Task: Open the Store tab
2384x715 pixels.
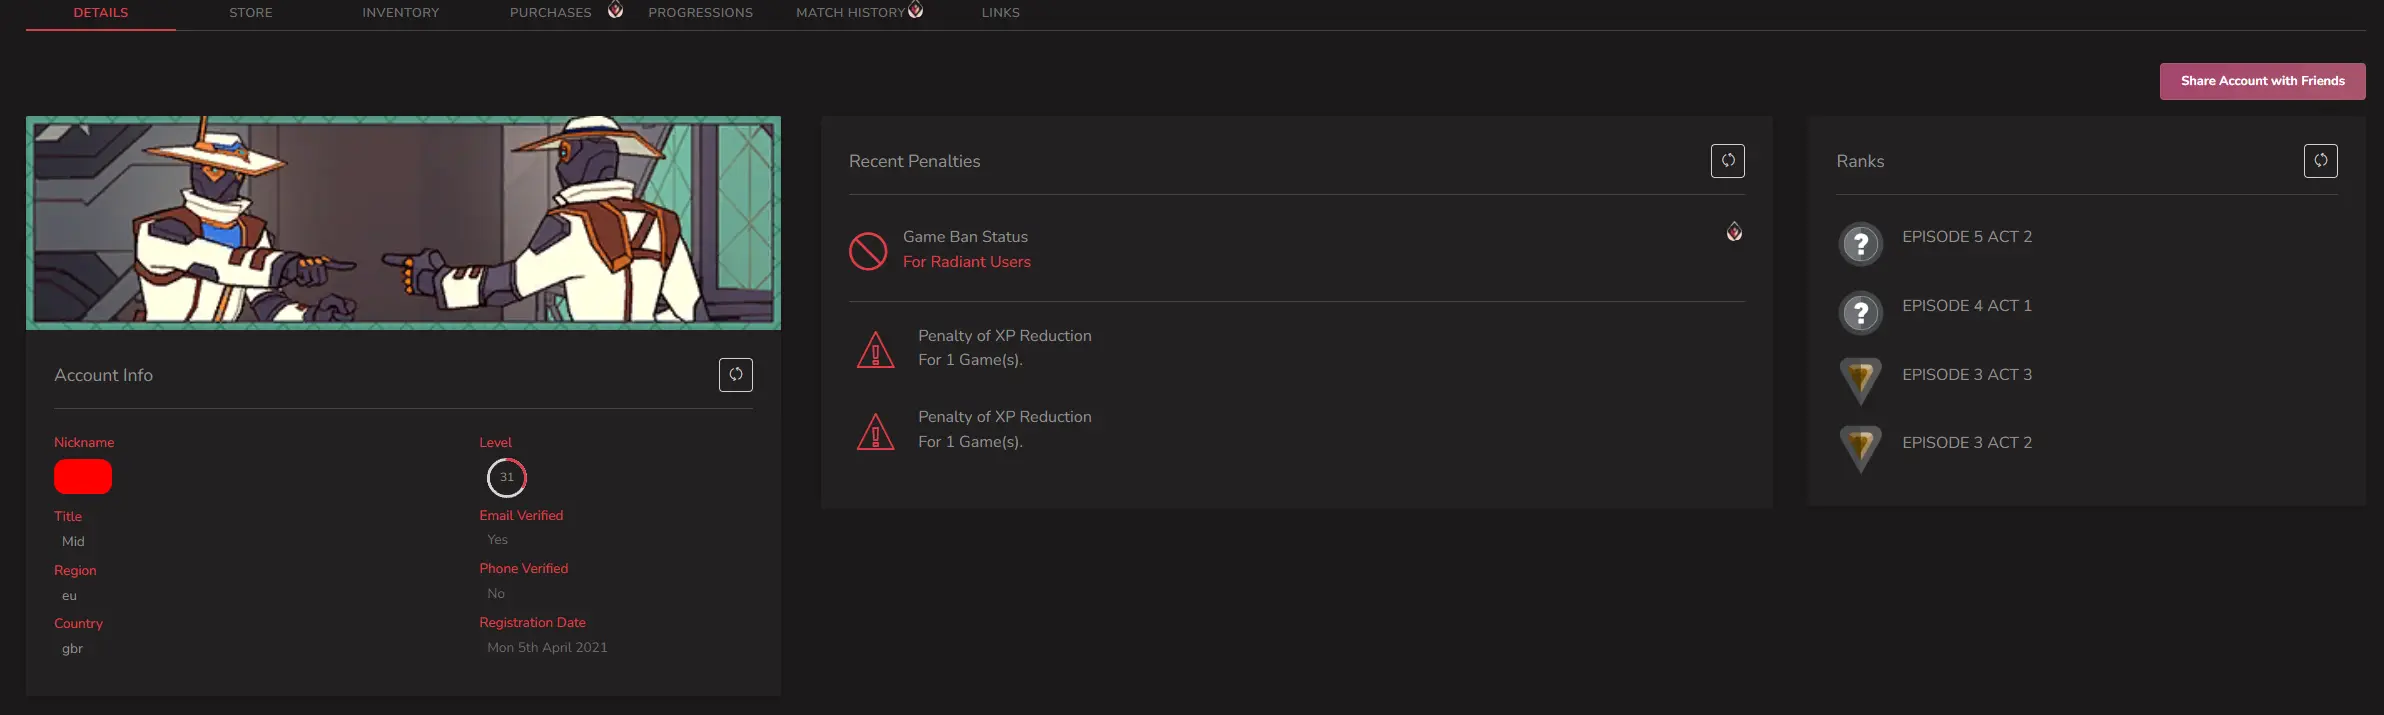Action: [250, 13]
